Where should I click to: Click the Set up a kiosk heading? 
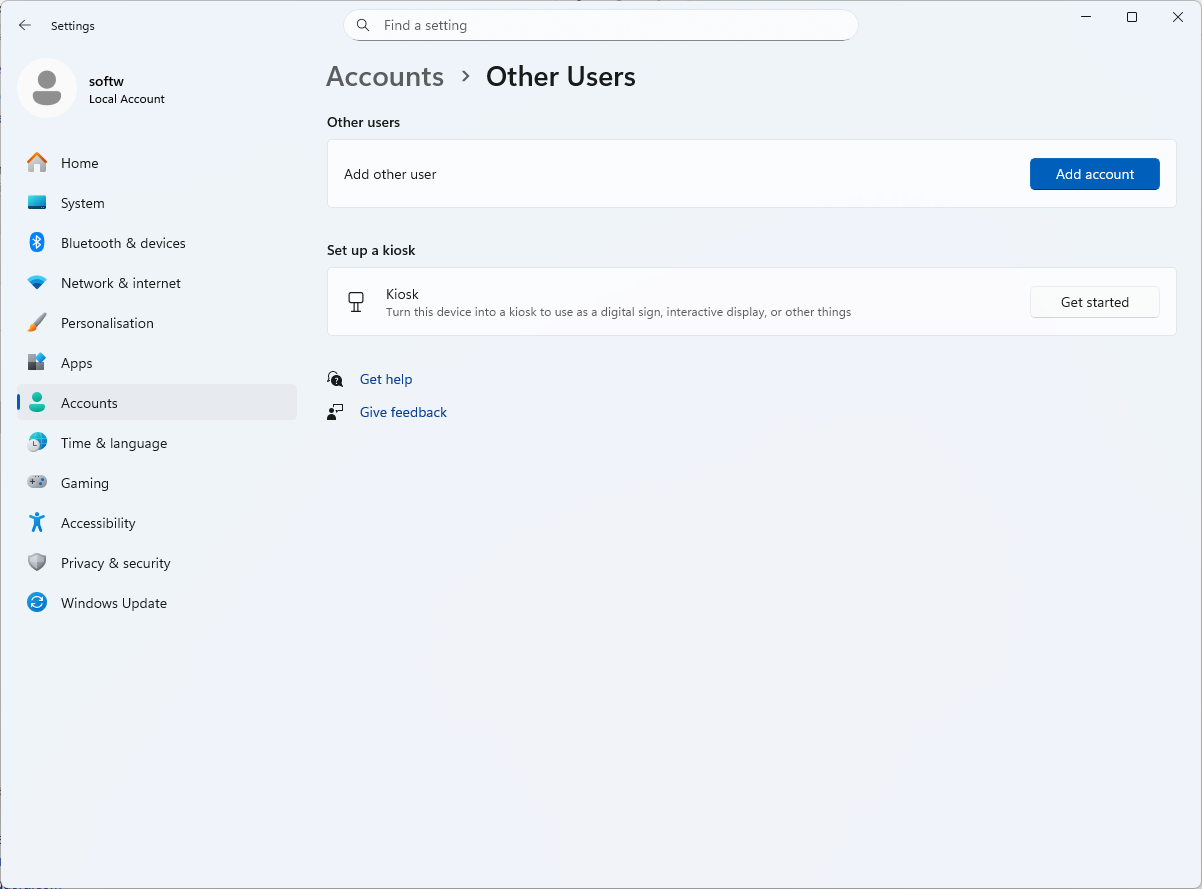(x=371, y=250)
